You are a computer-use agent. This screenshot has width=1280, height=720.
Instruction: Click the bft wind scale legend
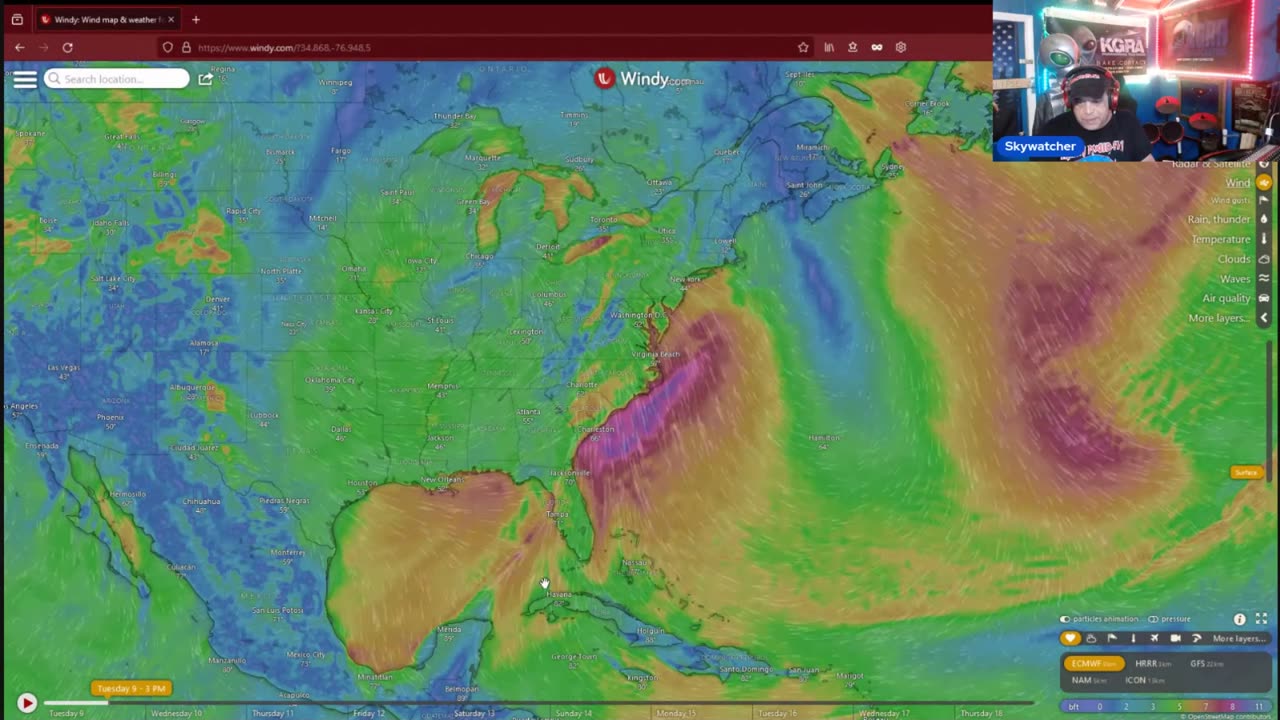pyautogui.click(x=1165, y=706)
